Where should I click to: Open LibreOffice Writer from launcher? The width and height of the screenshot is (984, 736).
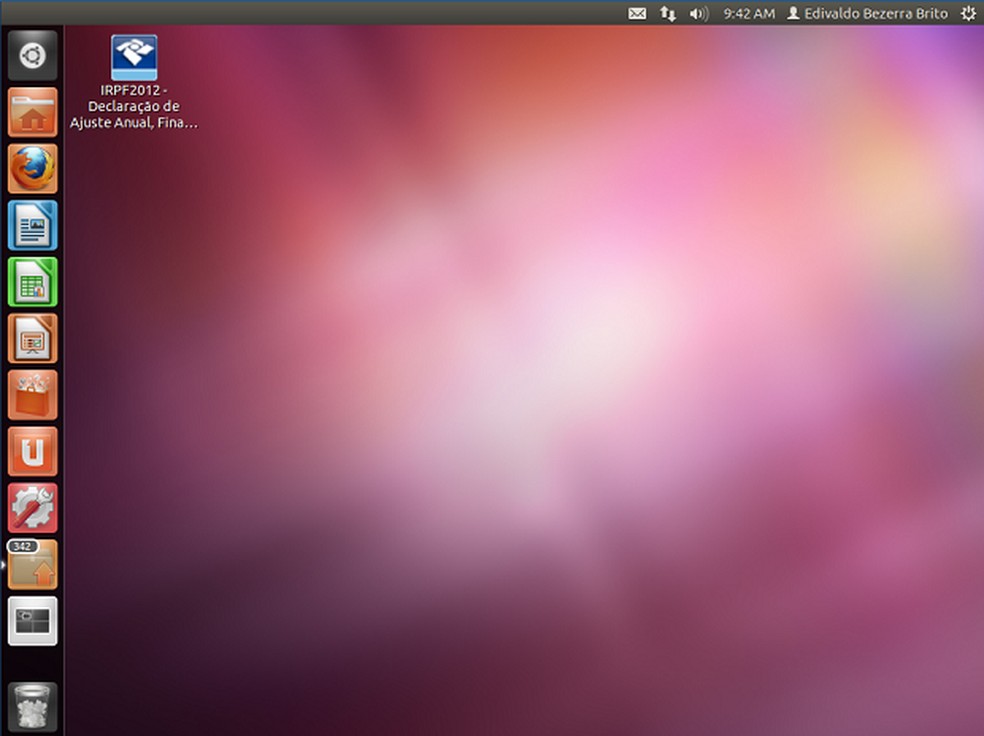tap(33, 225)
